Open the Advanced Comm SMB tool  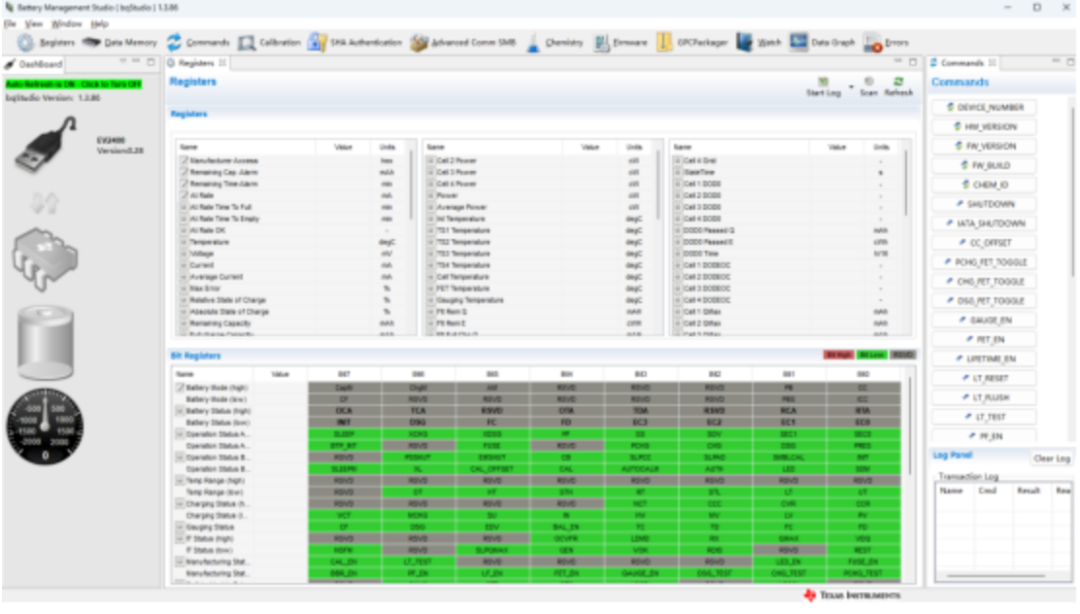pos(463,43)
